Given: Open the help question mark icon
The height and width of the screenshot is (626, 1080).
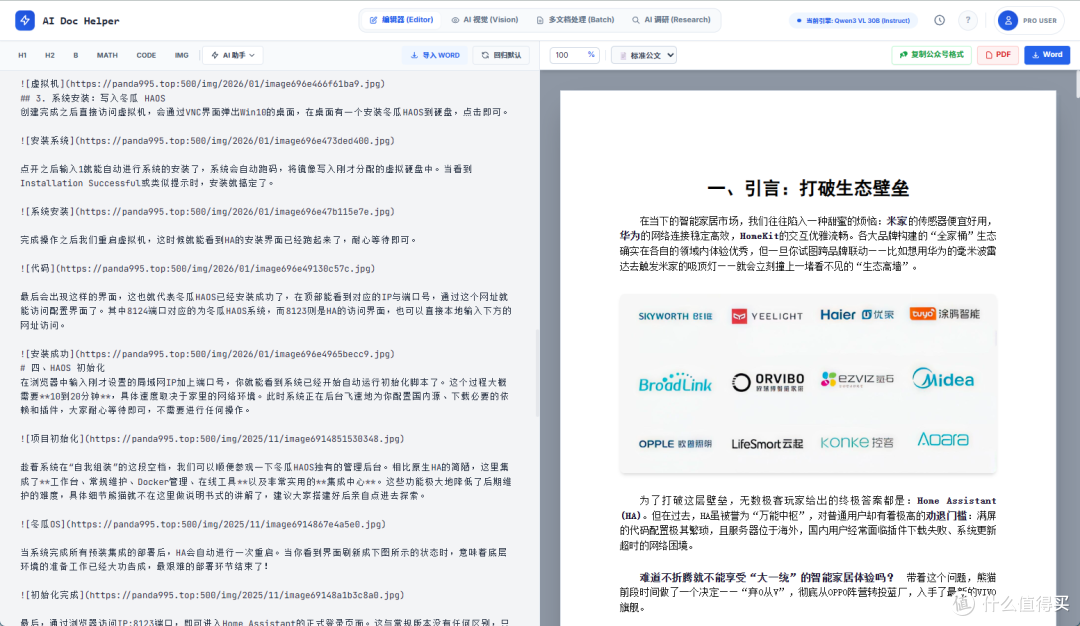Looking at the screenshot, I should pyautogui.click(x=968, y=20).
